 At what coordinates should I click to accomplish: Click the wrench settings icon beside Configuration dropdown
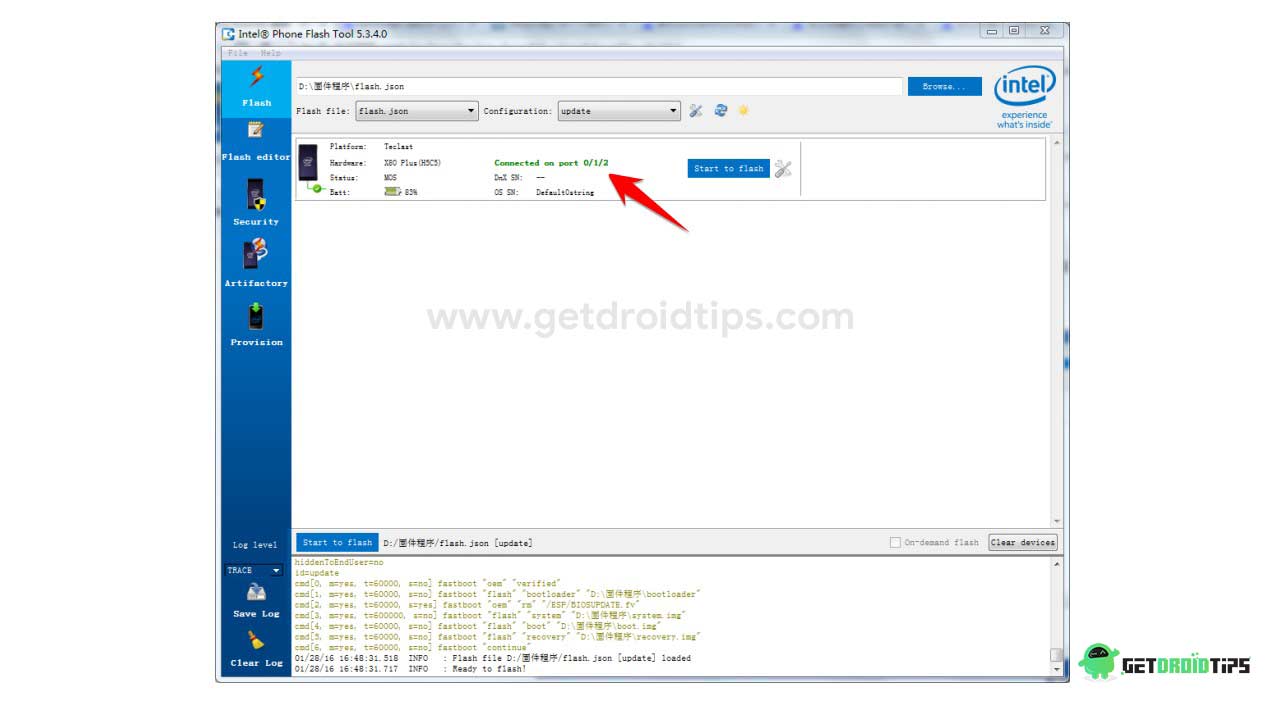(x=696, y=111)
